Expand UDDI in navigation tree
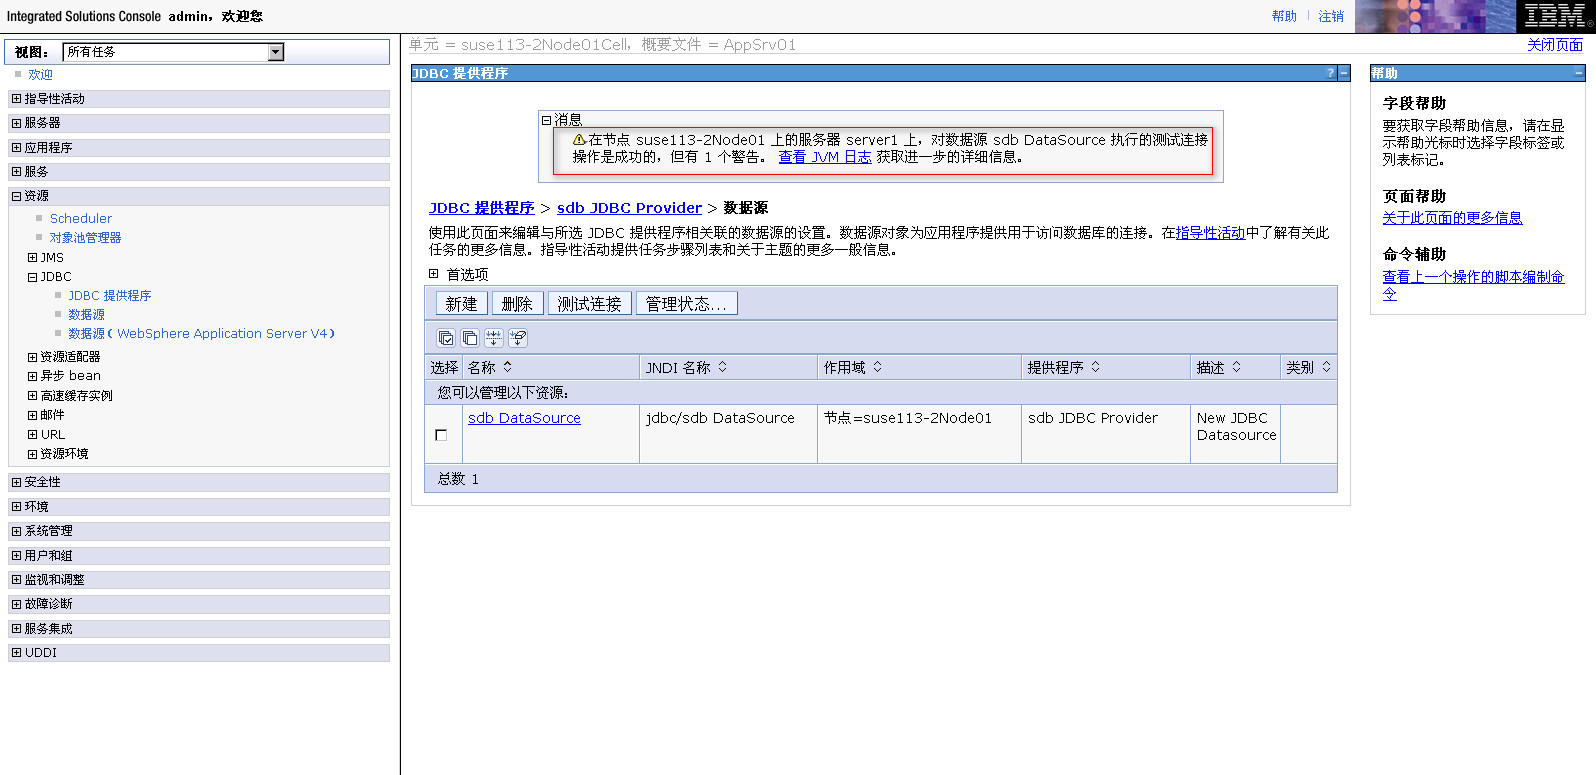 [16, 653]
